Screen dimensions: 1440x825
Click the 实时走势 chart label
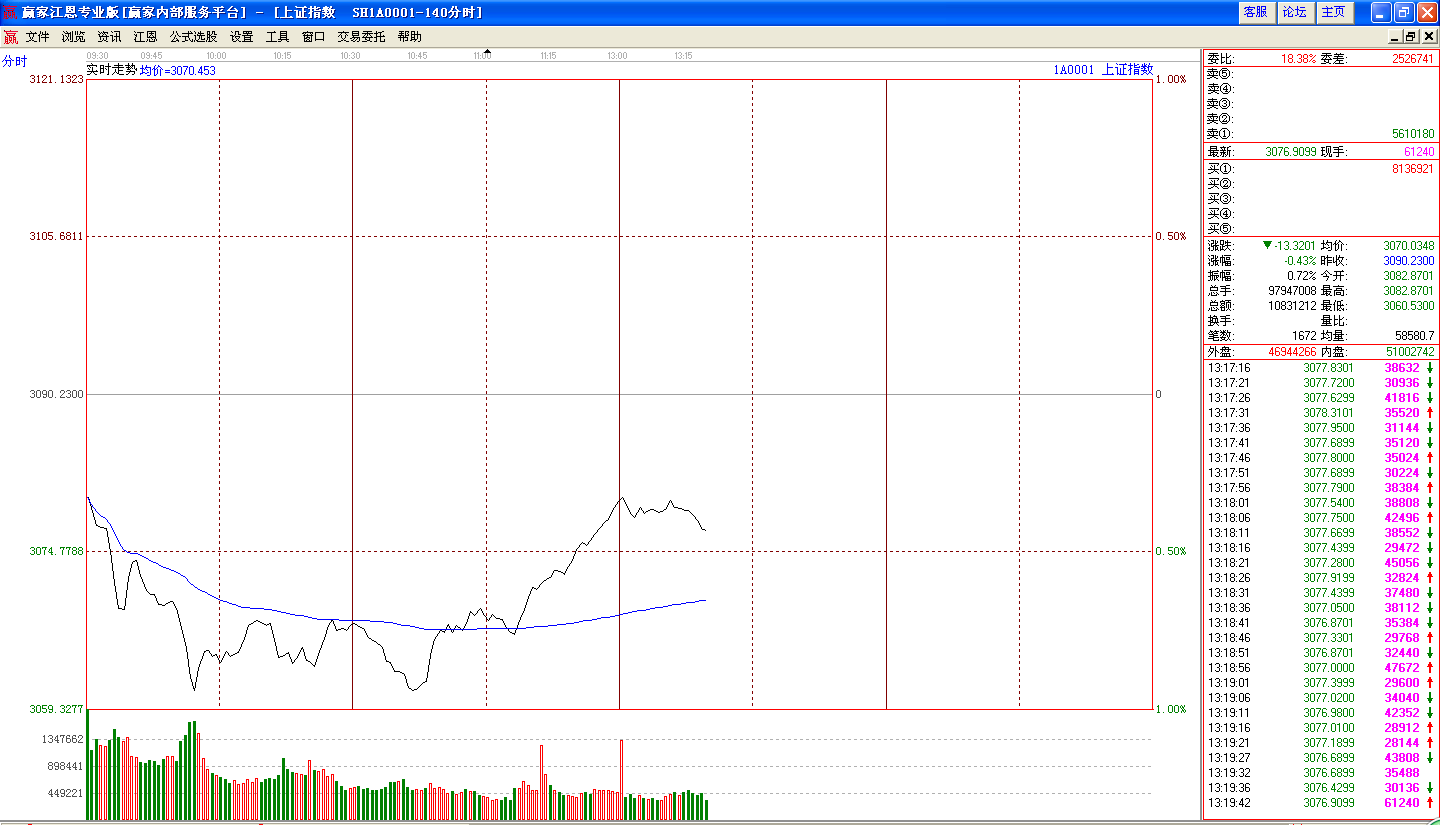click(x=111, y=70)
